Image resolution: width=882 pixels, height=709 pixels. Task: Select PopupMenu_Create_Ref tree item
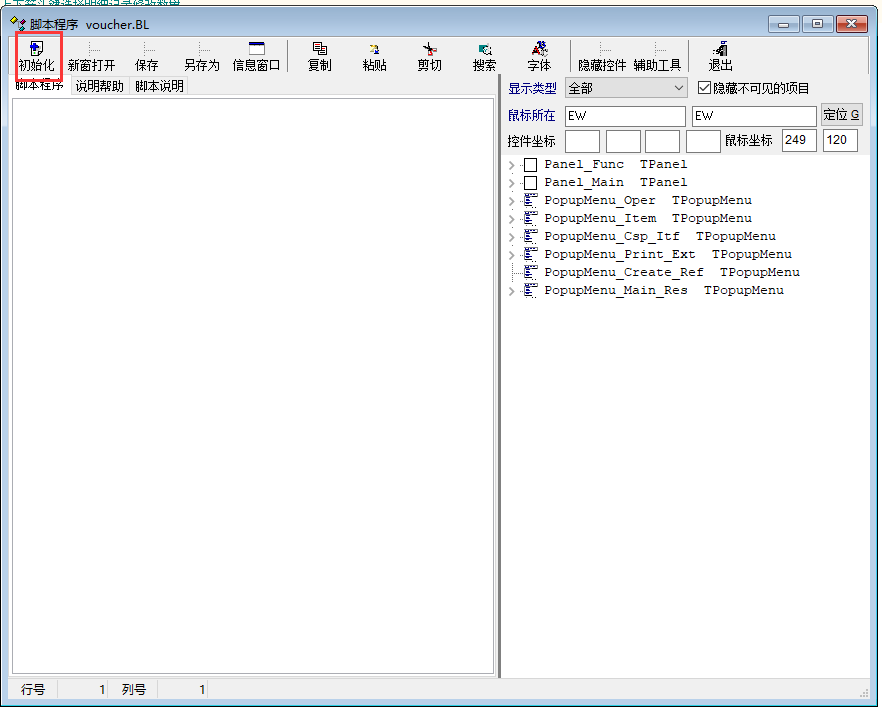[623, 273]
